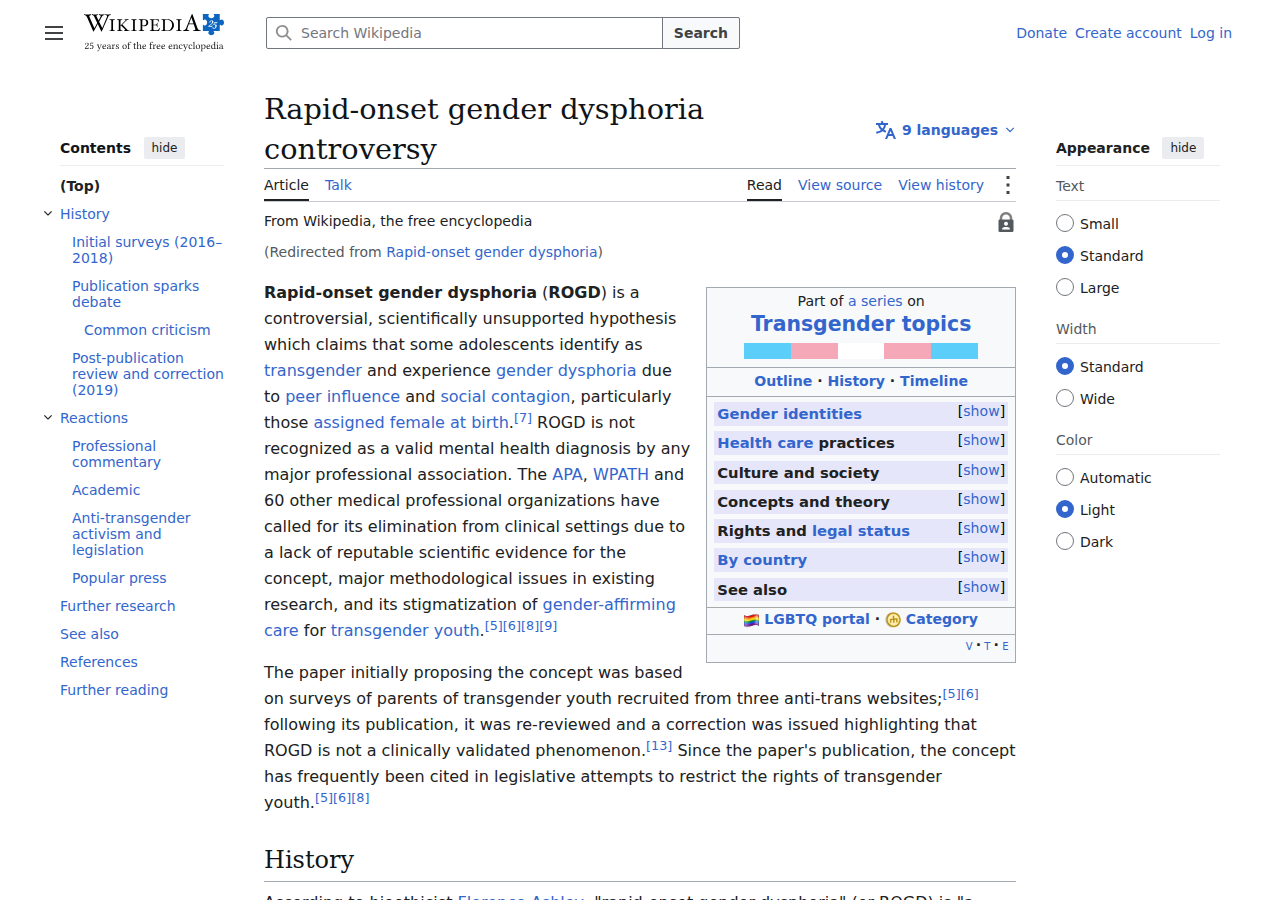Select Small text size

1065,224
